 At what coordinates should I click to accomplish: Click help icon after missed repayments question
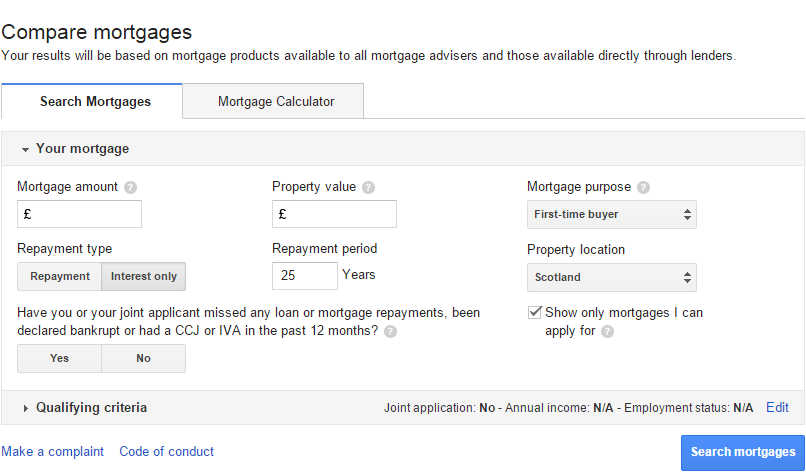[x=390, y=331]
